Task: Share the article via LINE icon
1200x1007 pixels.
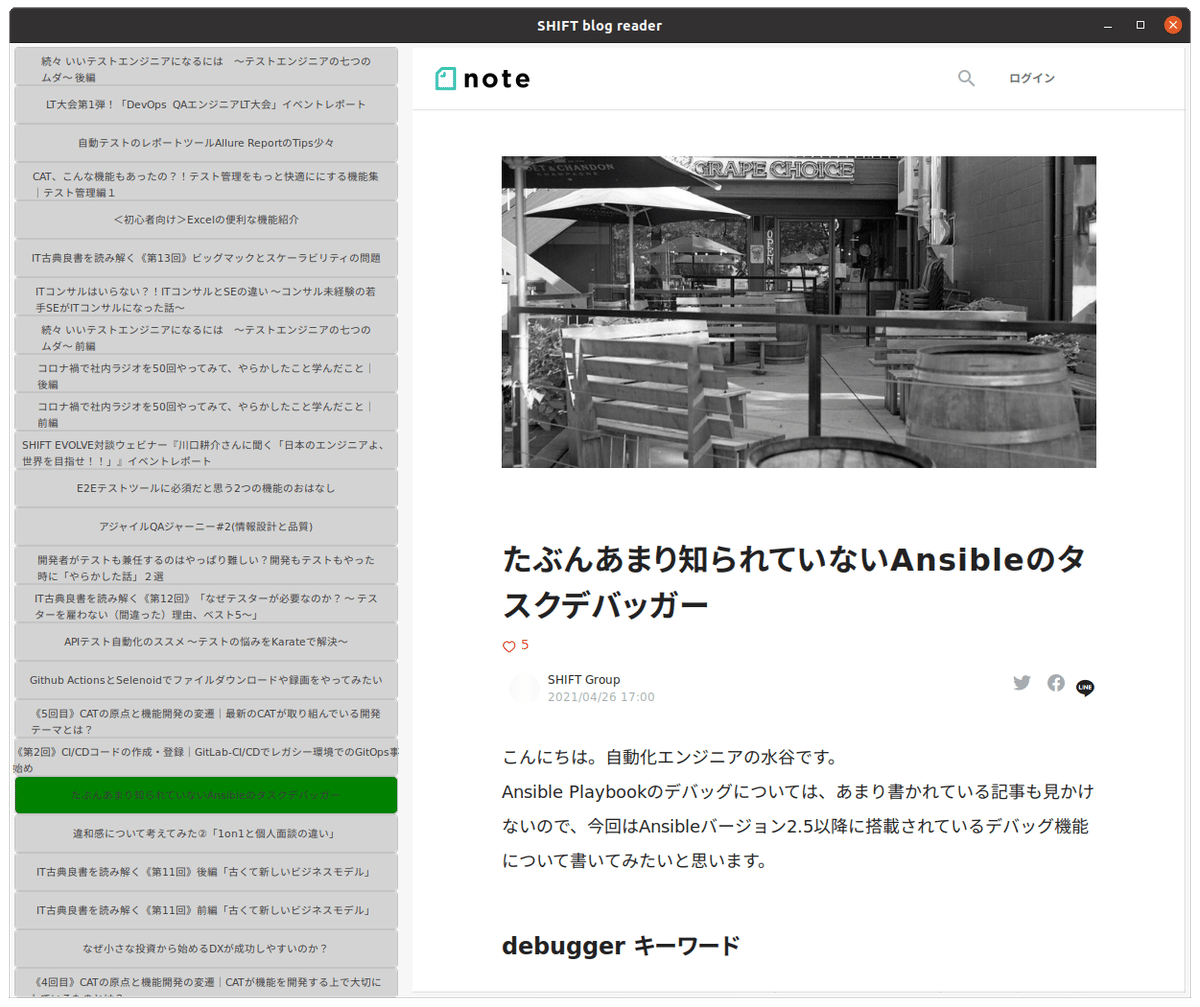Action: pos(1085,688)
